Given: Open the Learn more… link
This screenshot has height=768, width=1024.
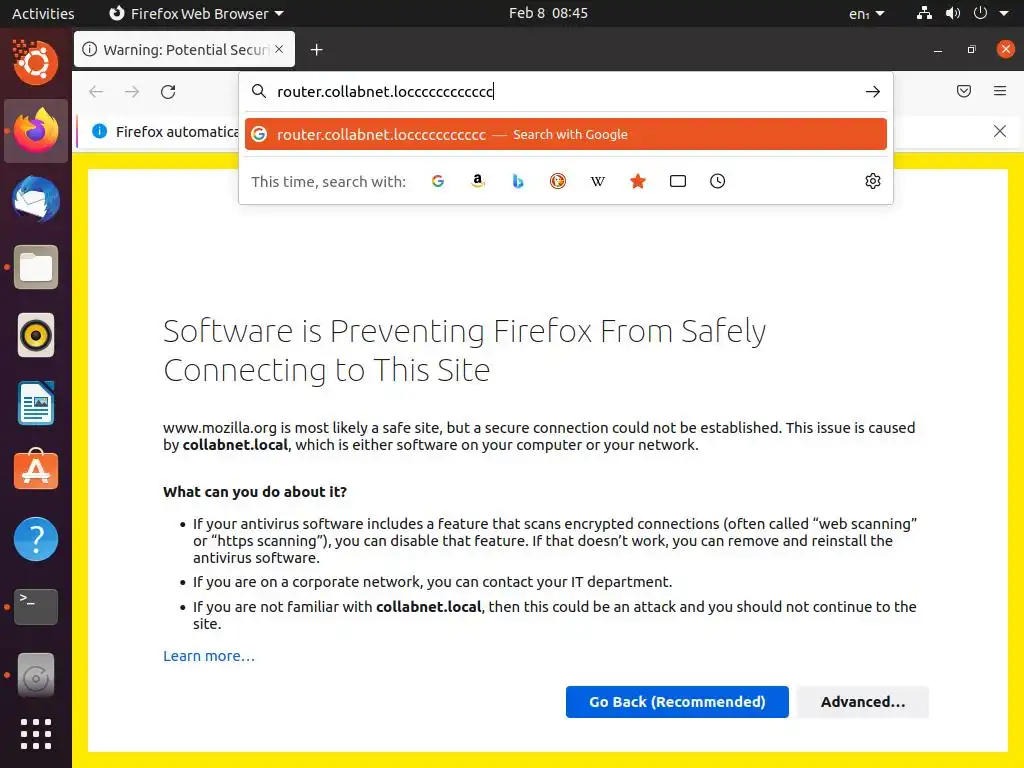Looking at the screenshot, I should pos(209,656).
